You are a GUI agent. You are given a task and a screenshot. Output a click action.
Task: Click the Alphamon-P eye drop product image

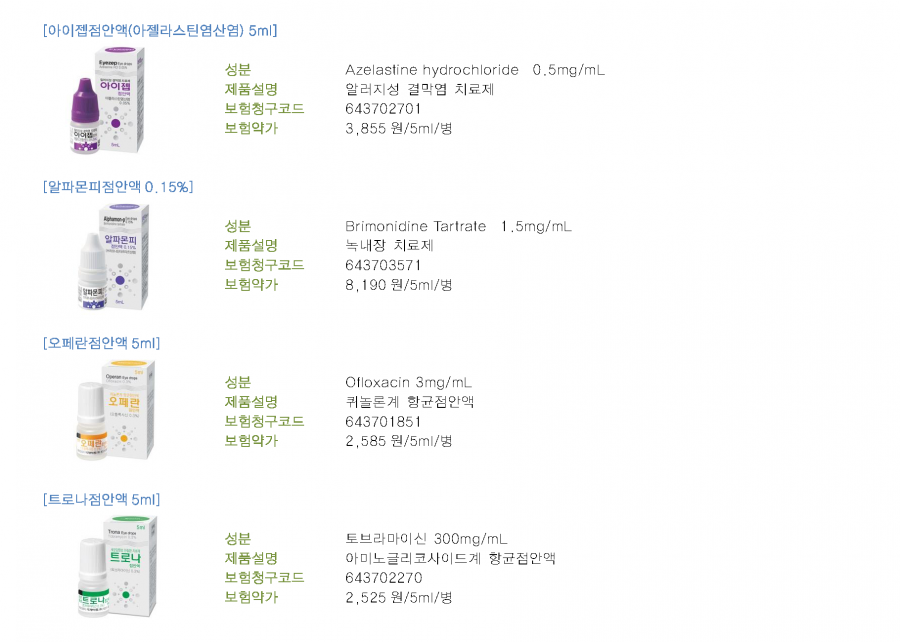point(112,257)
